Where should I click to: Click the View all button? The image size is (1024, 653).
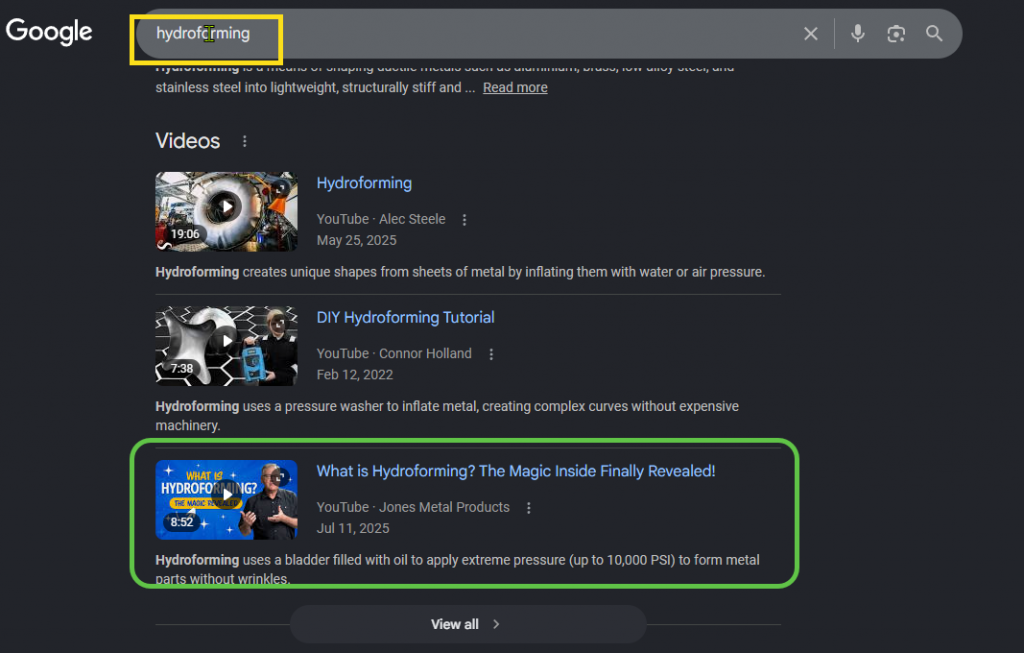coord(467,623)
